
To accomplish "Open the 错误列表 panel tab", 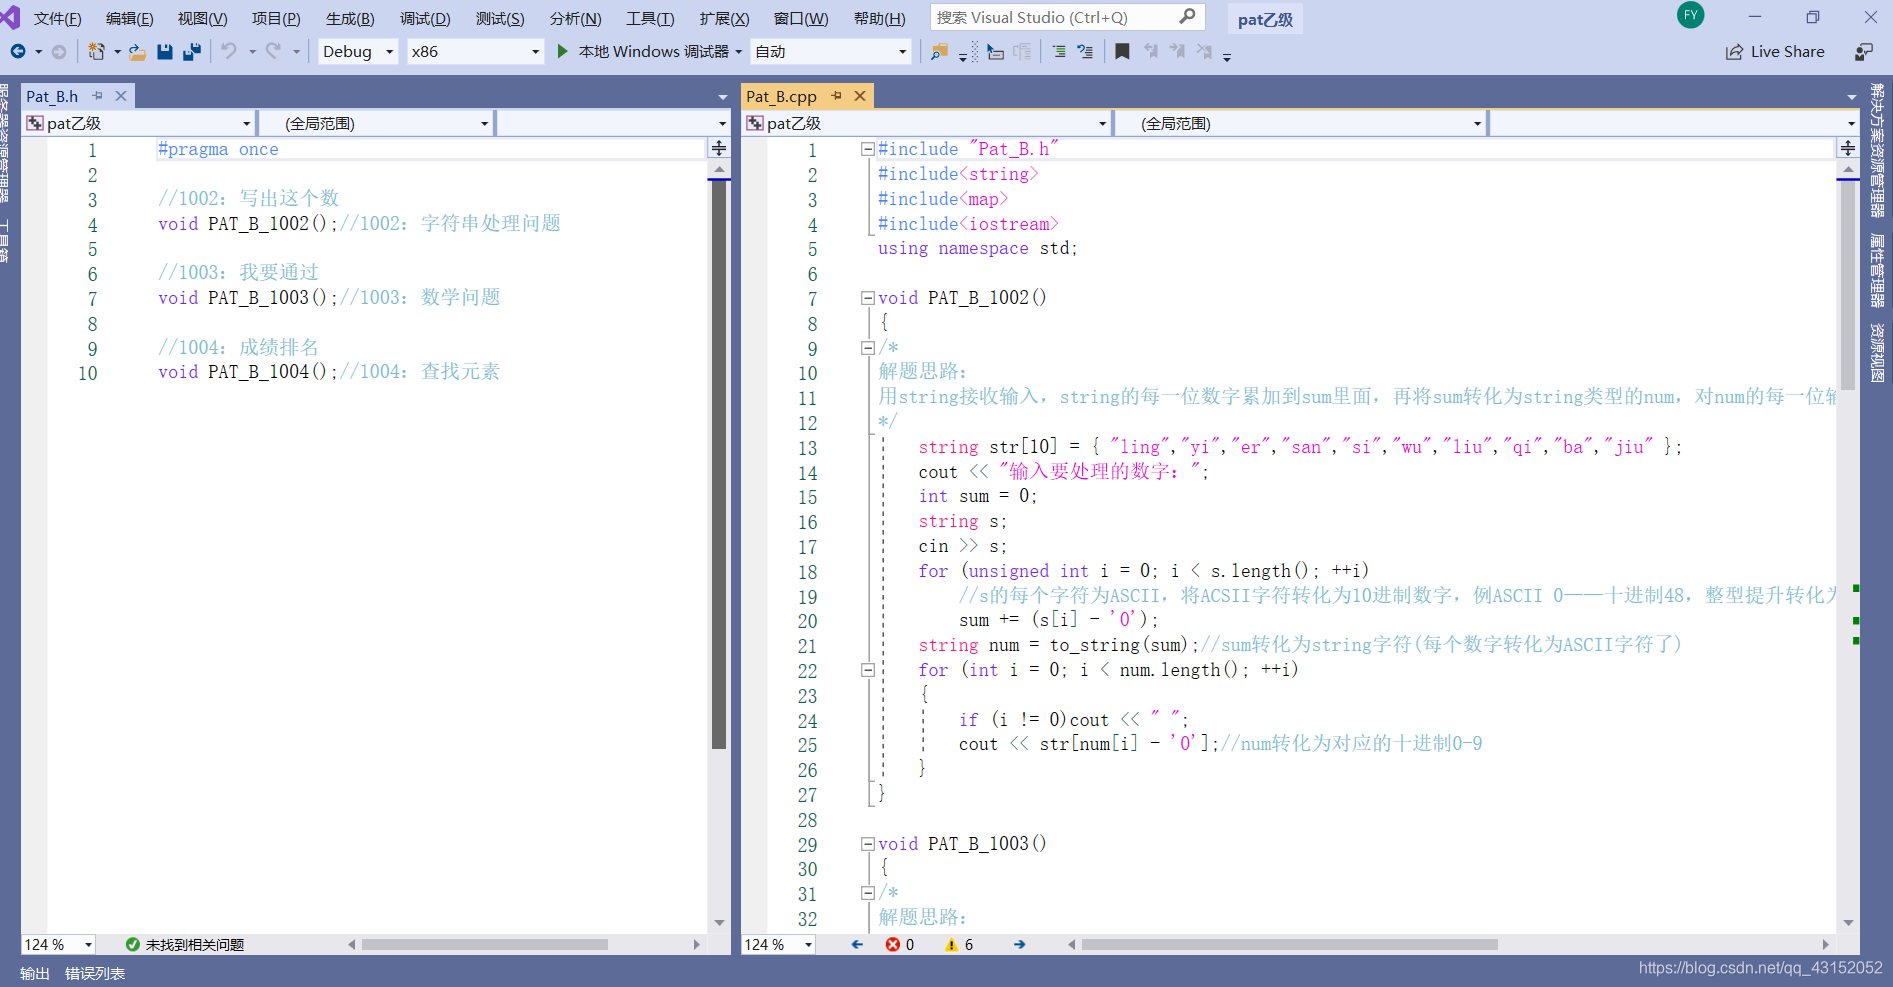I will coord(95,973).
